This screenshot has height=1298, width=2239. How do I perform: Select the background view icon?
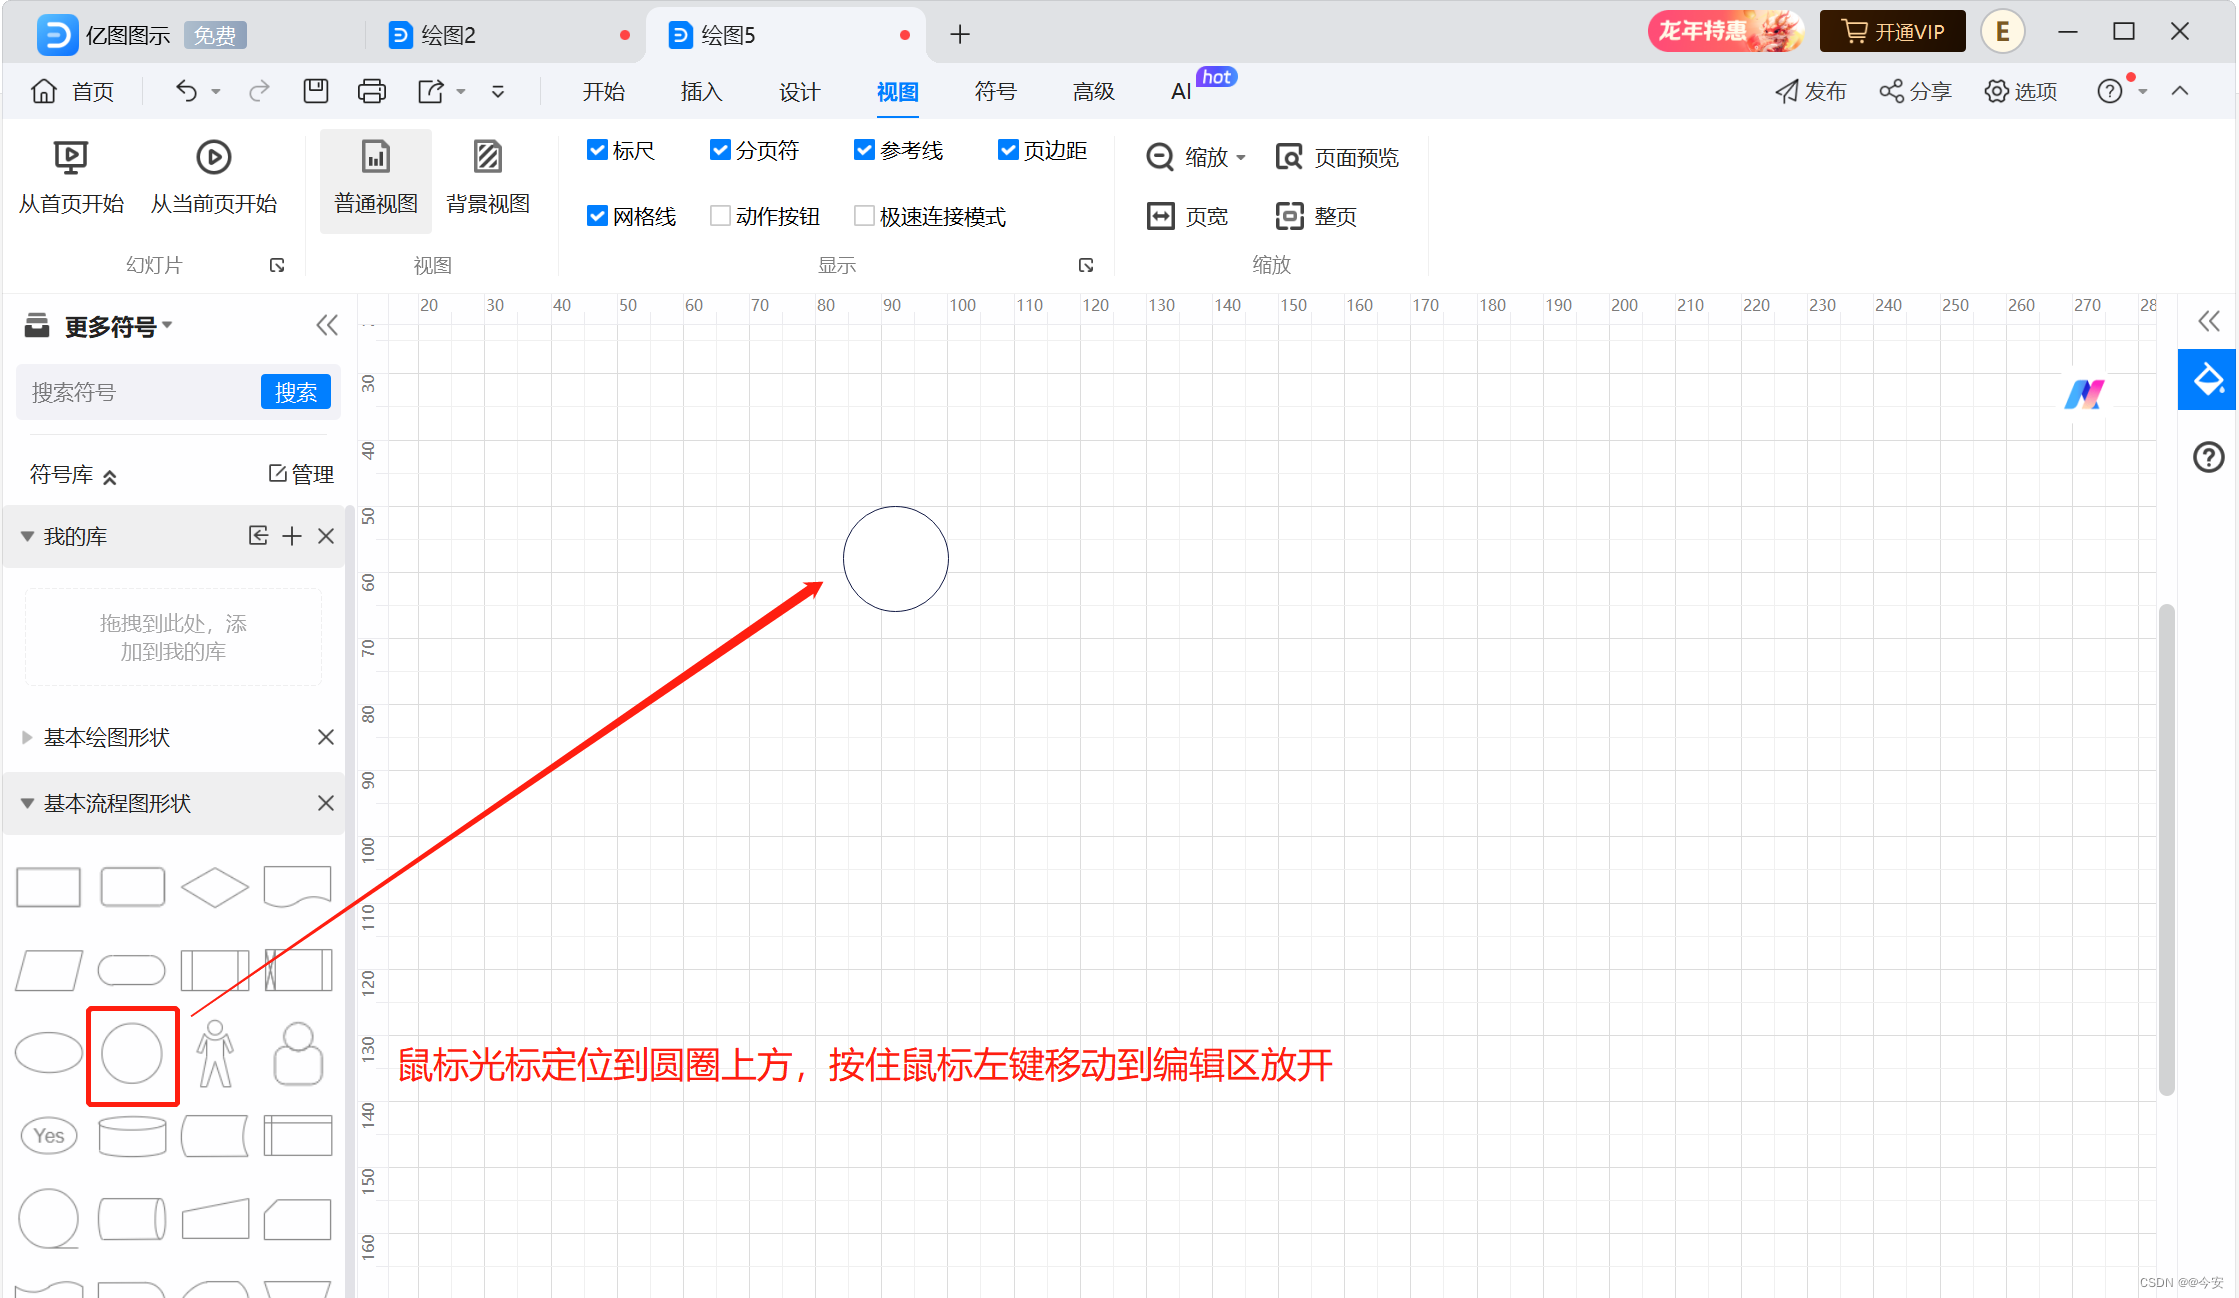488,158
